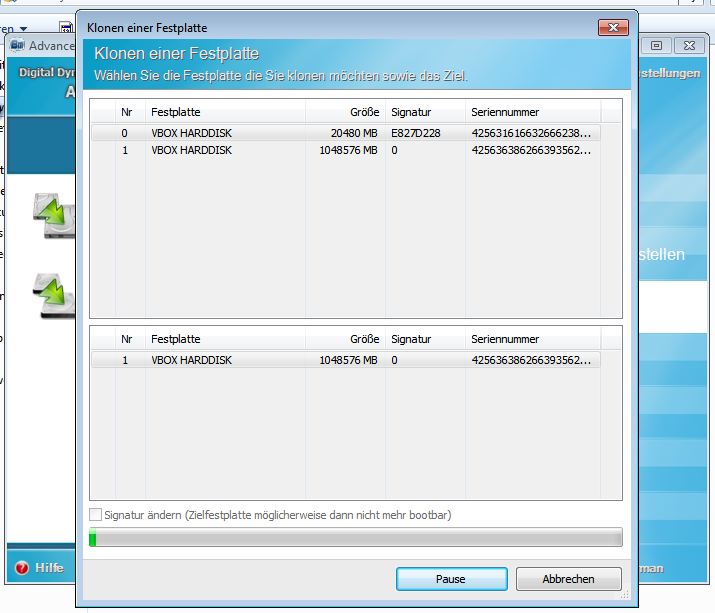Click the background window's close button

tap(689, 46)
